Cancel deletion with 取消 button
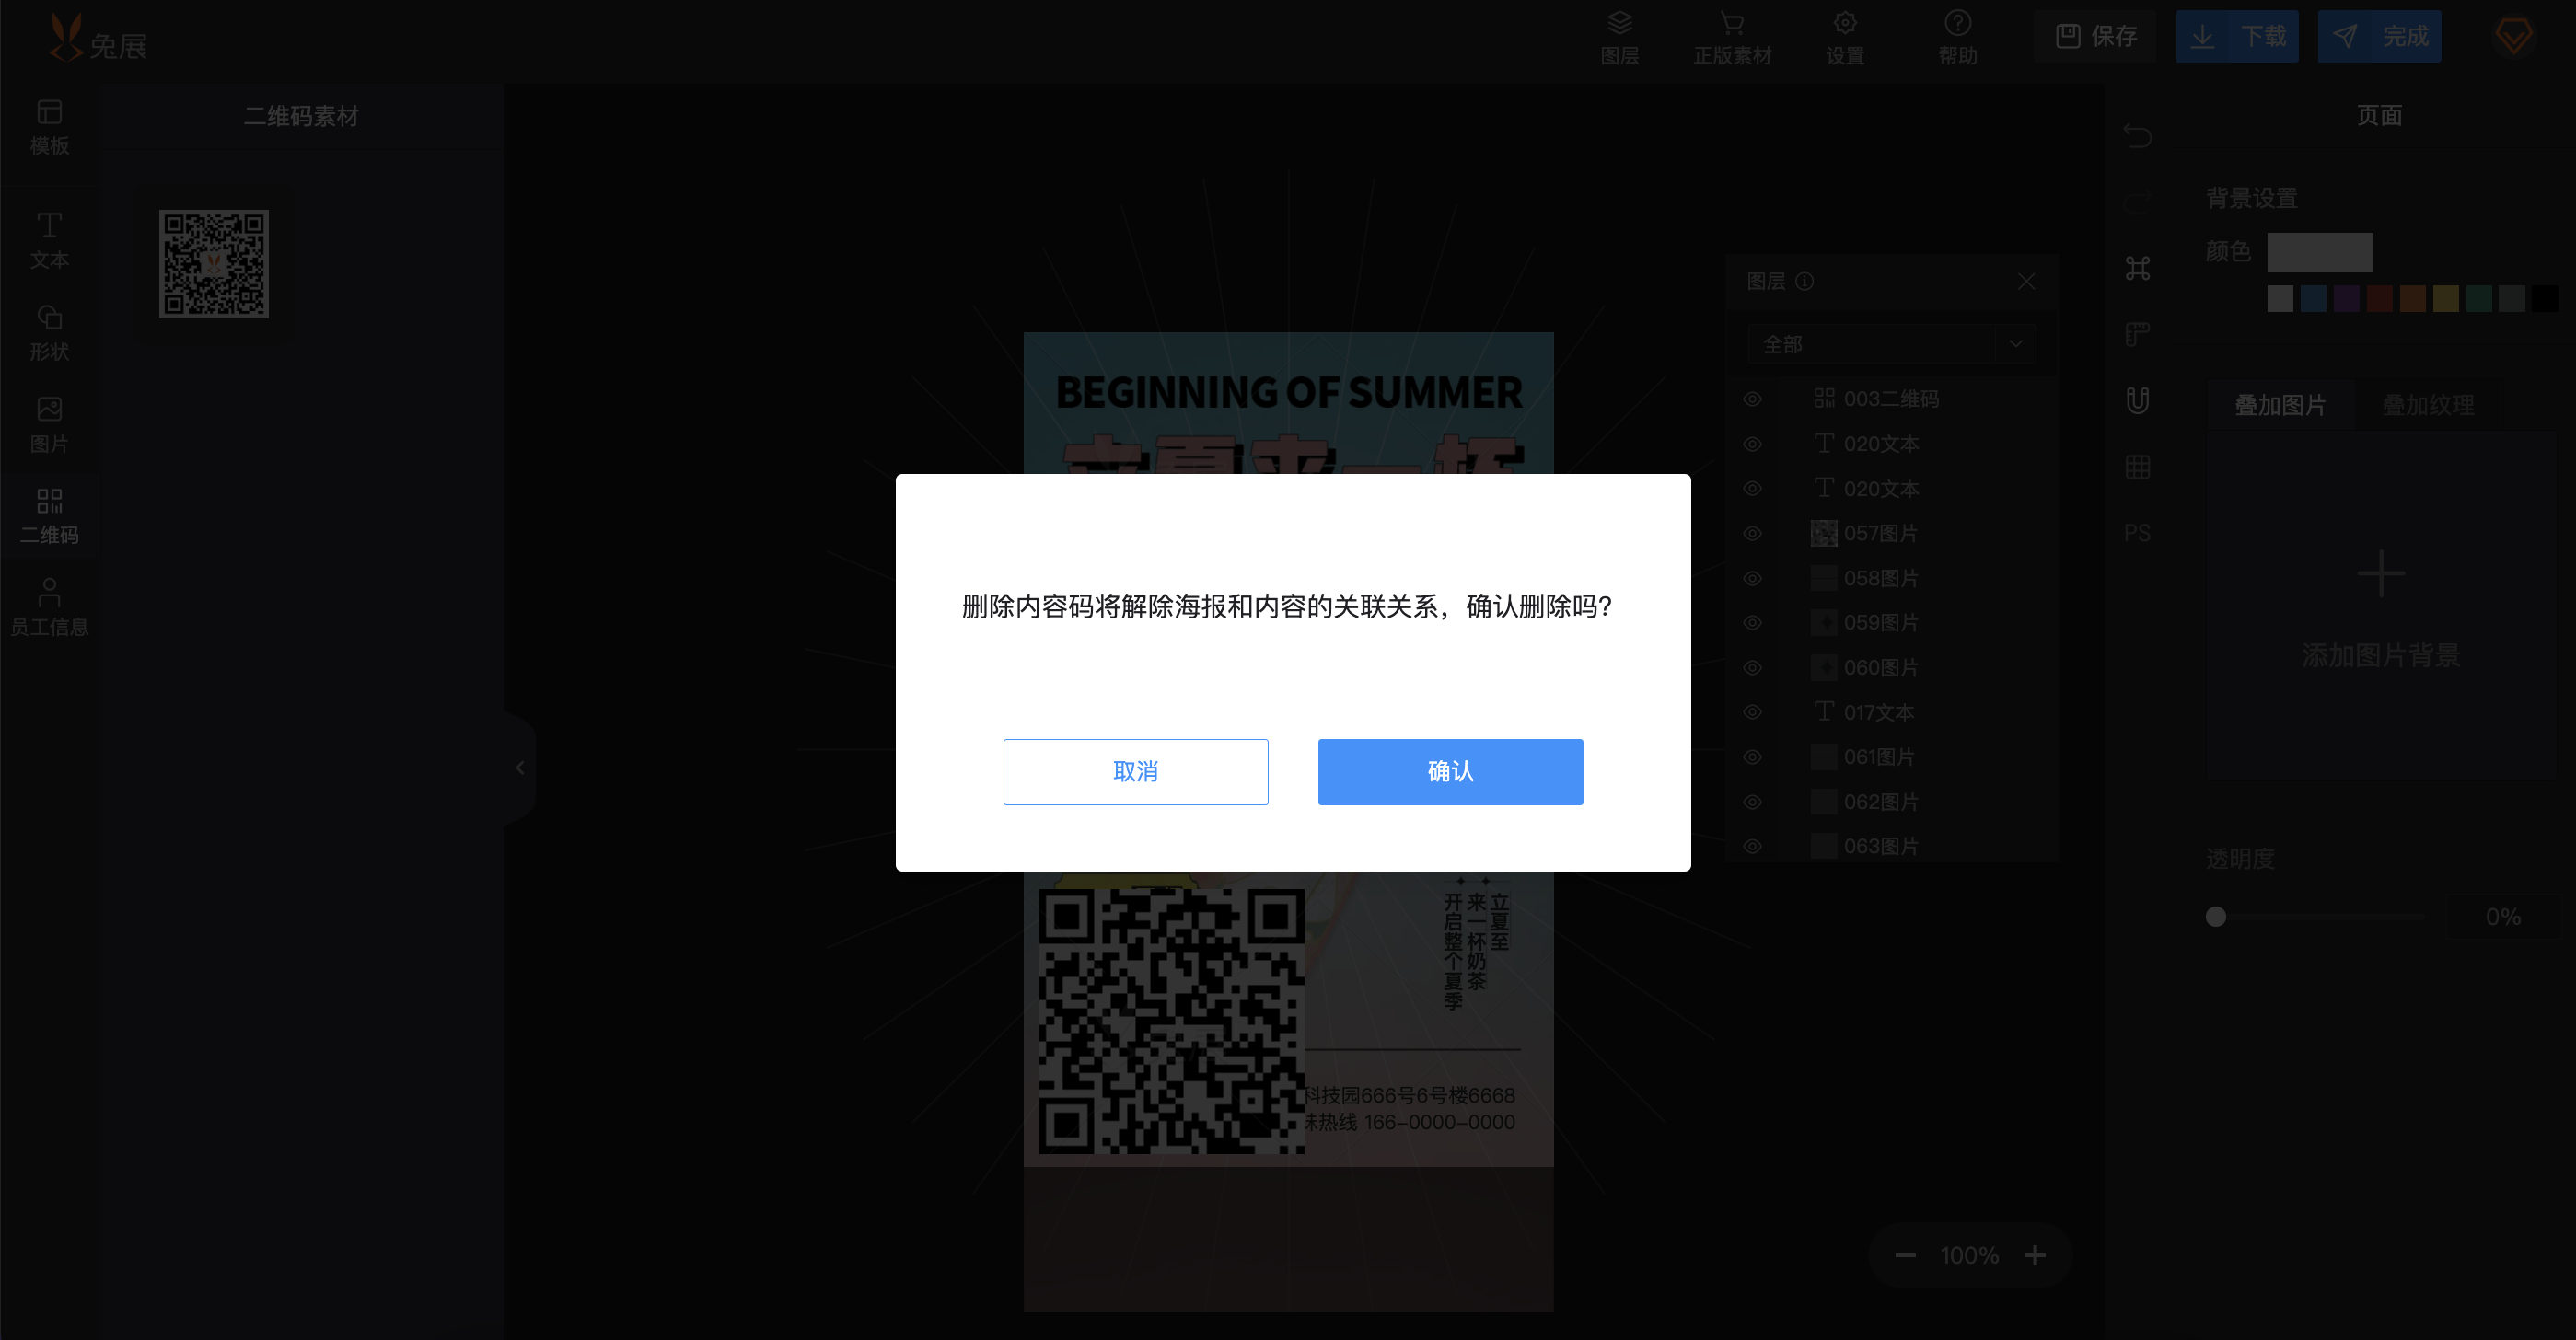 click(1135, 771)
